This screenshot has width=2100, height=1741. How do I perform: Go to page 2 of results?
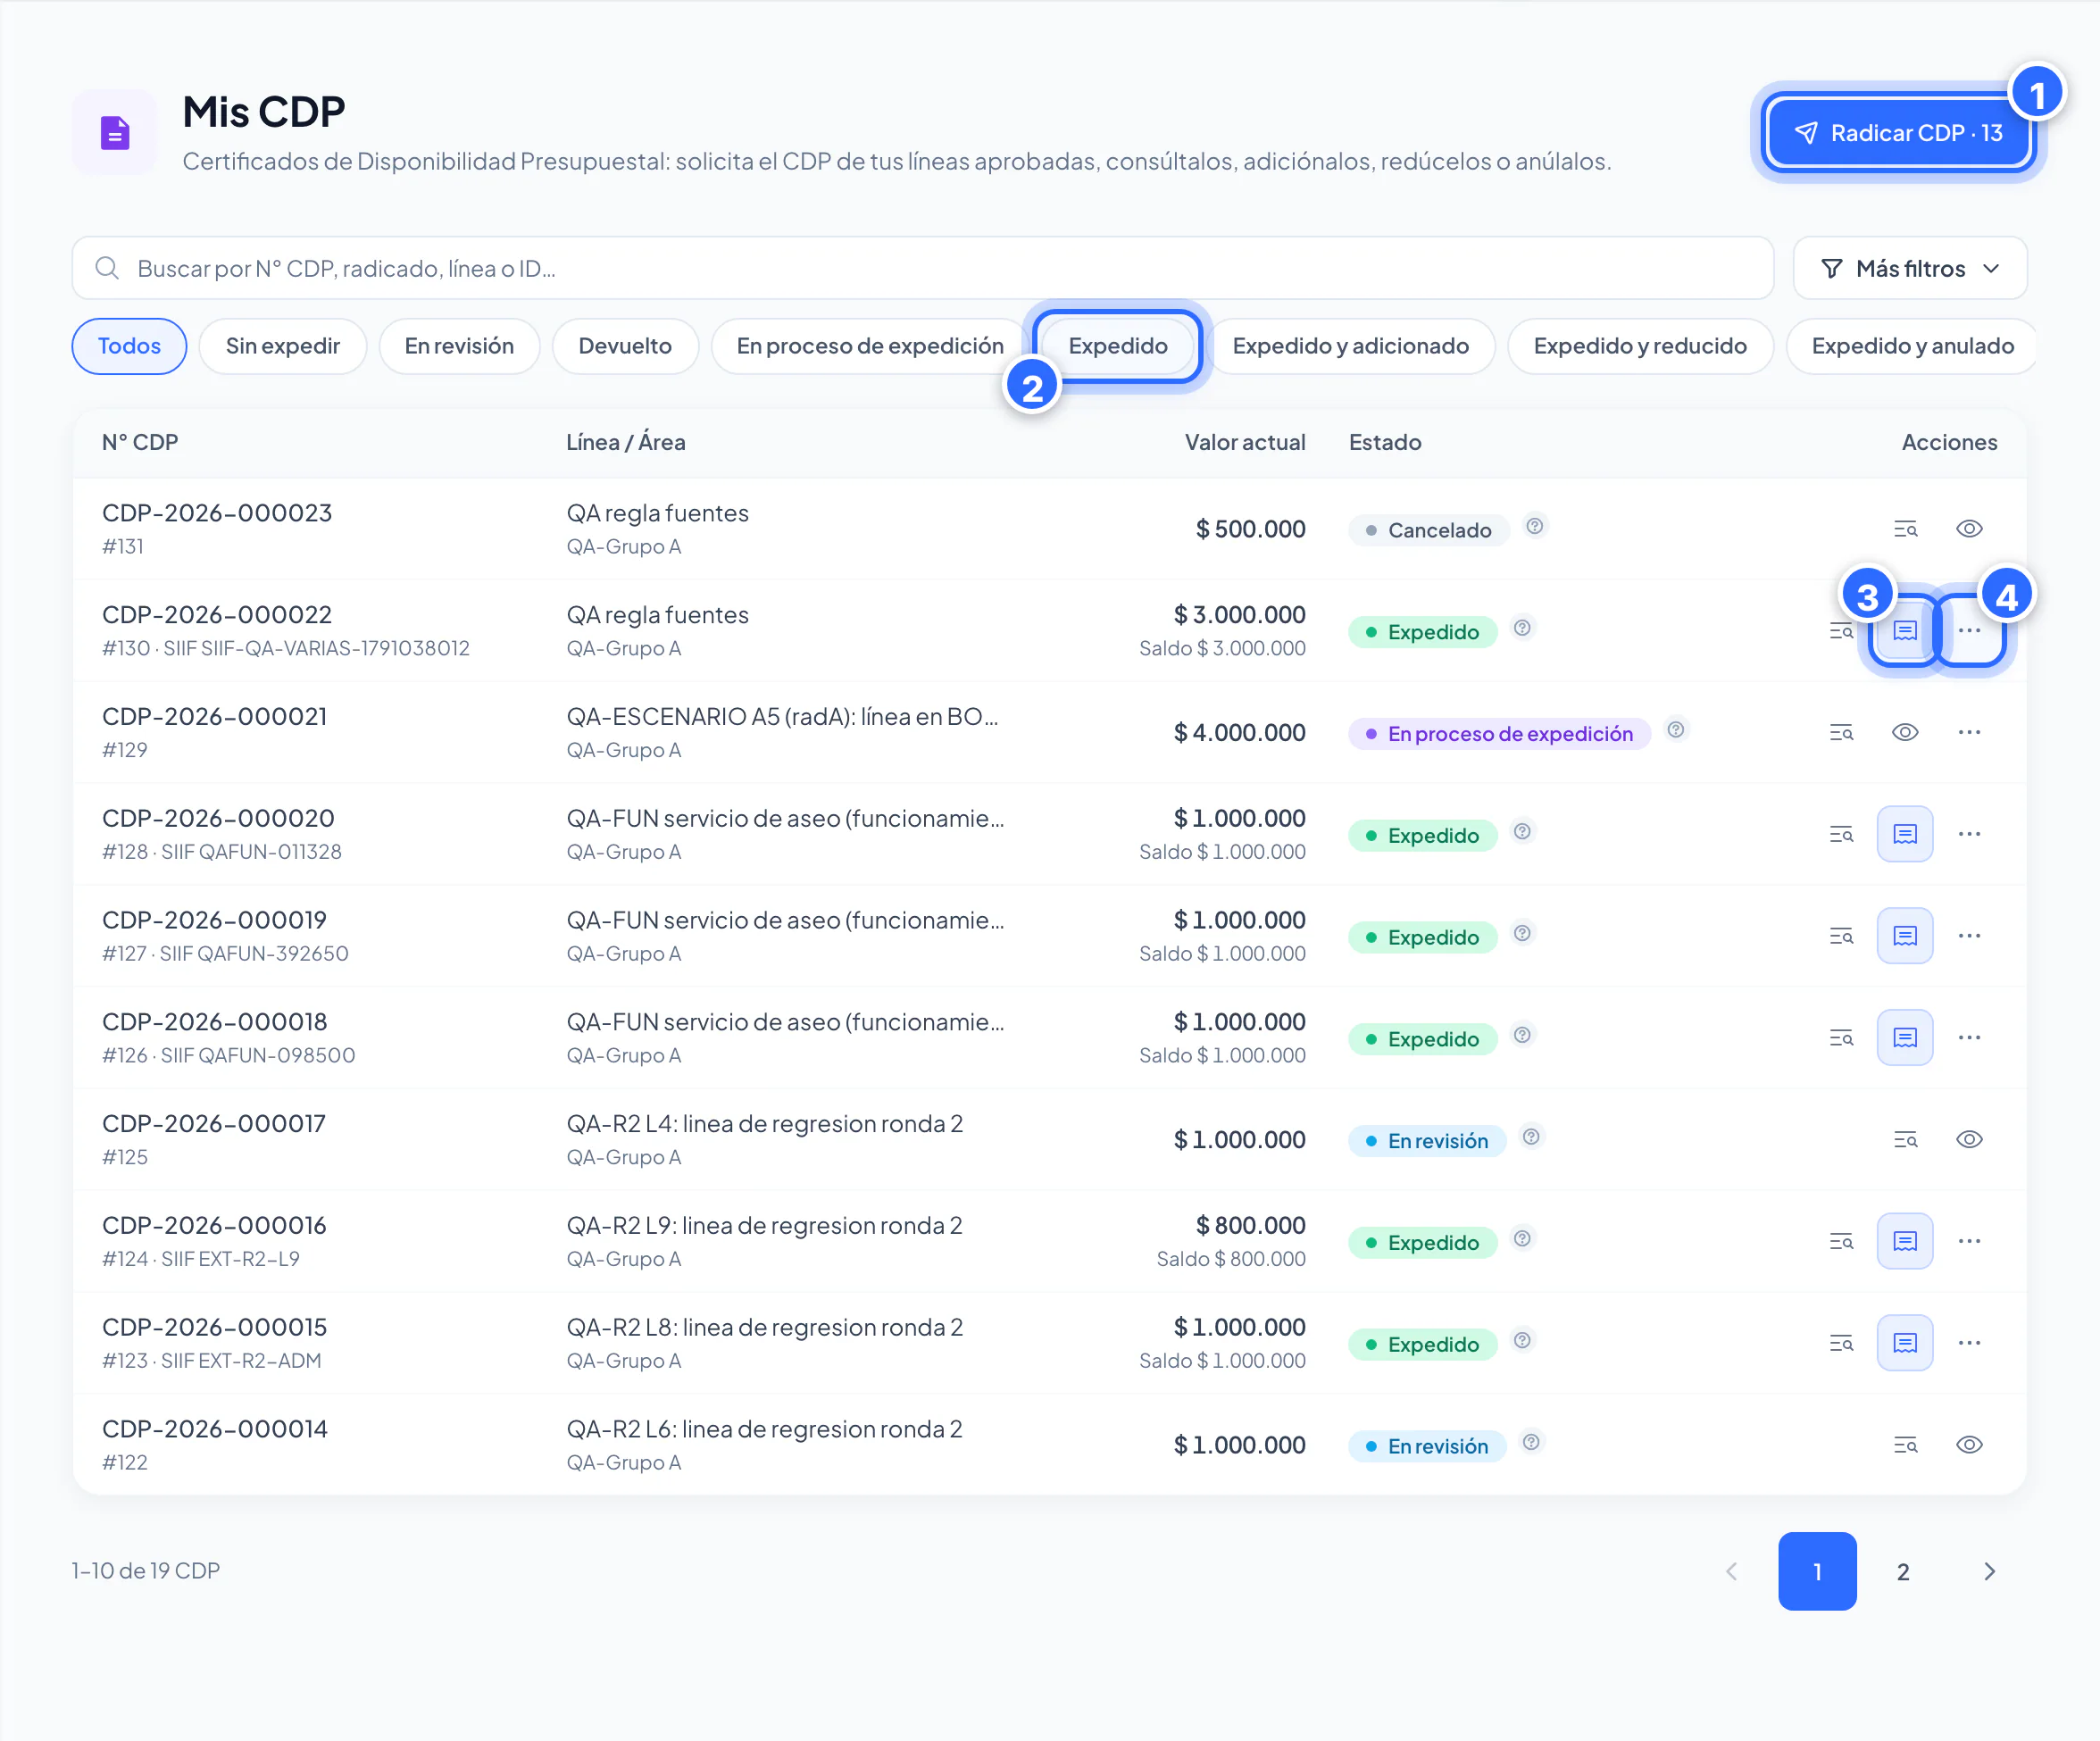pyautogui.click(x=1903, y=1572)
